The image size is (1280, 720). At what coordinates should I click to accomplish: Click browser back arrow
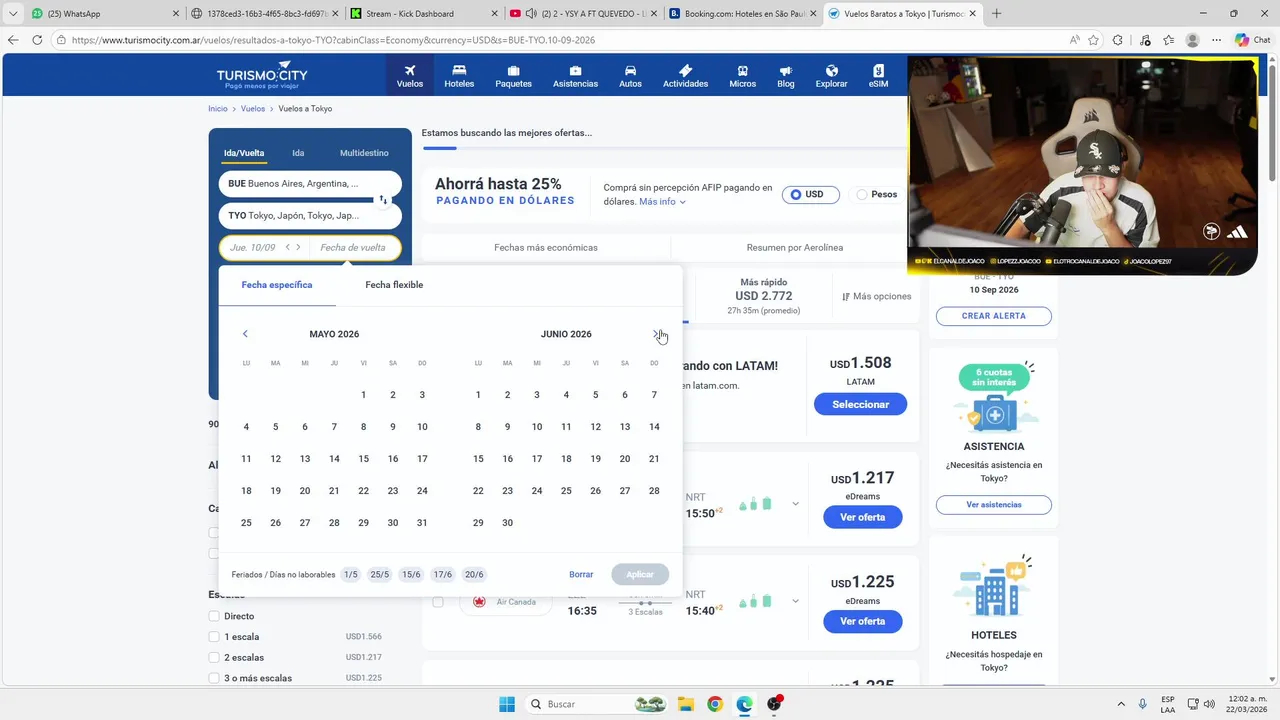[13, 40]
